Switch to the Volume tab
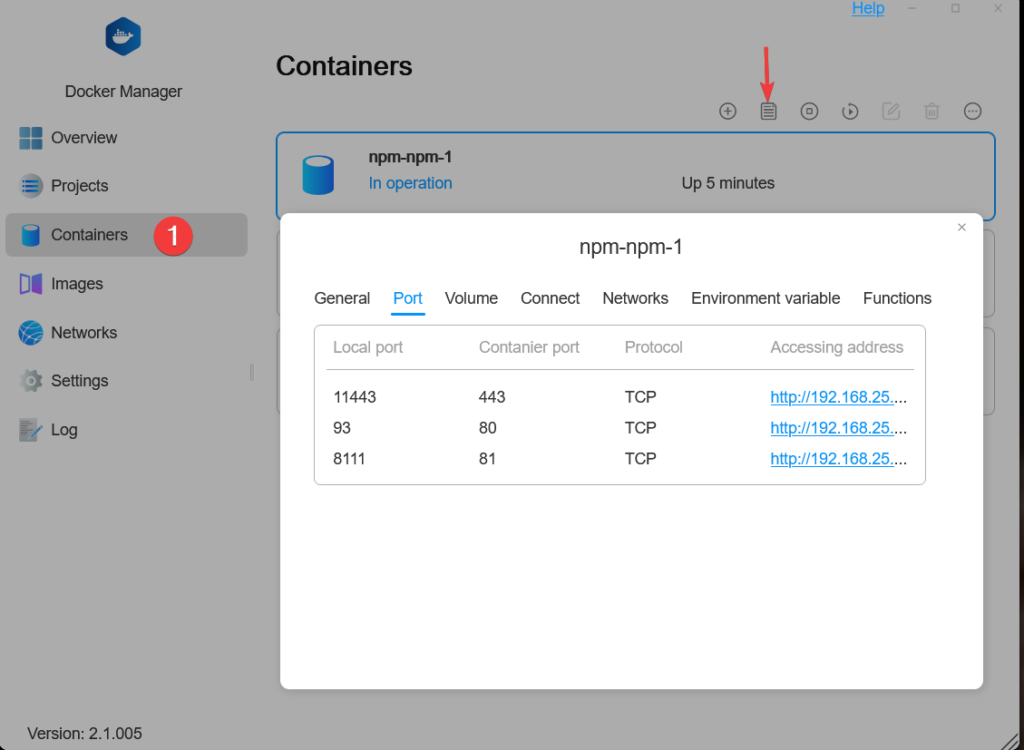 pyautogui.click(x=471, y=298)
